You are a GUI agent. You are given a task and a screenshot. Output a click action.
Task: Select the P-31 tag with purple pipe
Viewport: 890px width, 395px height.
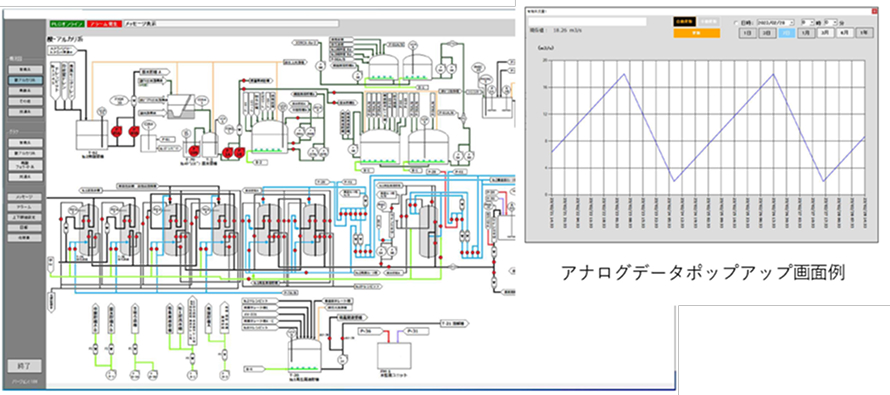(x=416, y=330)
